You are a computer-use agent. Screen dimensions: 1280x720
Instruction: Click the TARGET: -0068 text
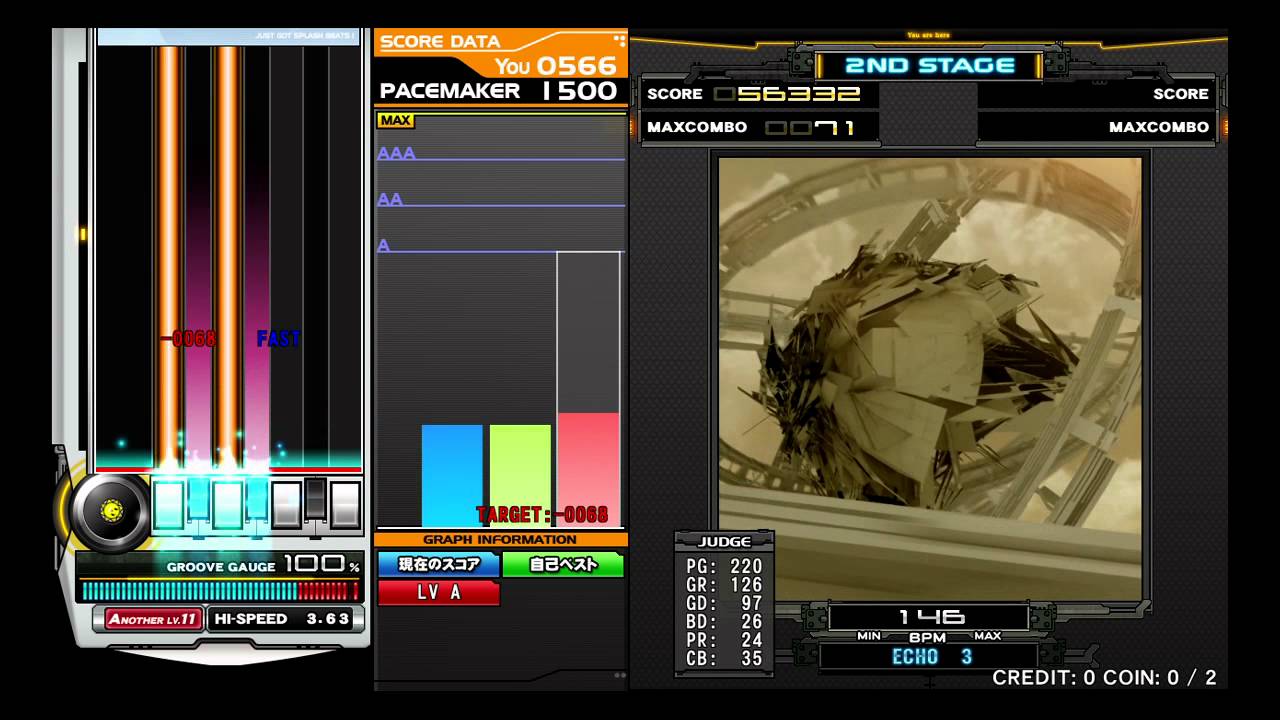point(542,515)
